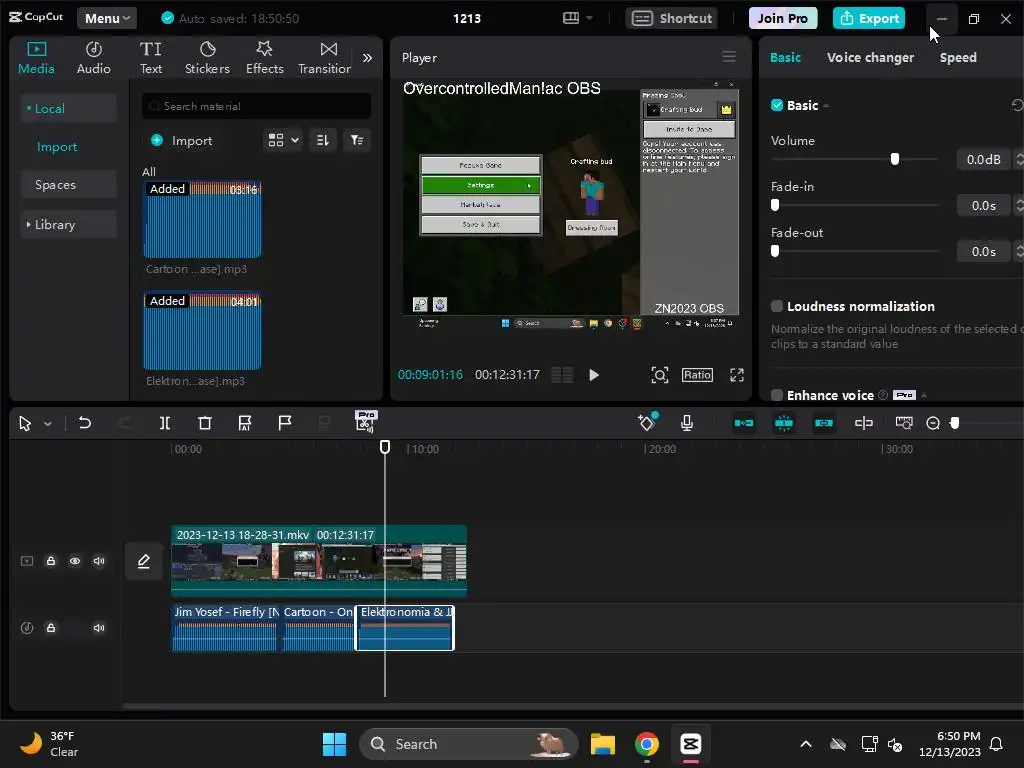Open the grid view options dropdown
1024x768 pixels.
[x=283, y=140]
